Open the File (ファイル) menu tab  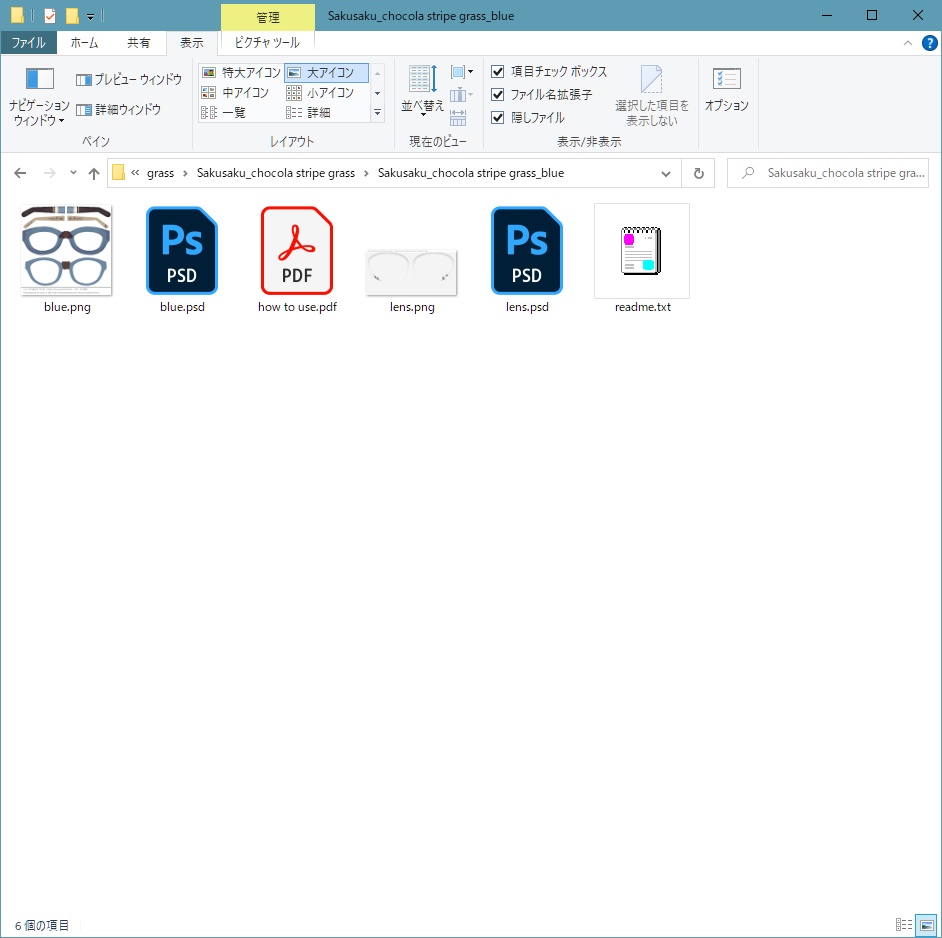28,43
